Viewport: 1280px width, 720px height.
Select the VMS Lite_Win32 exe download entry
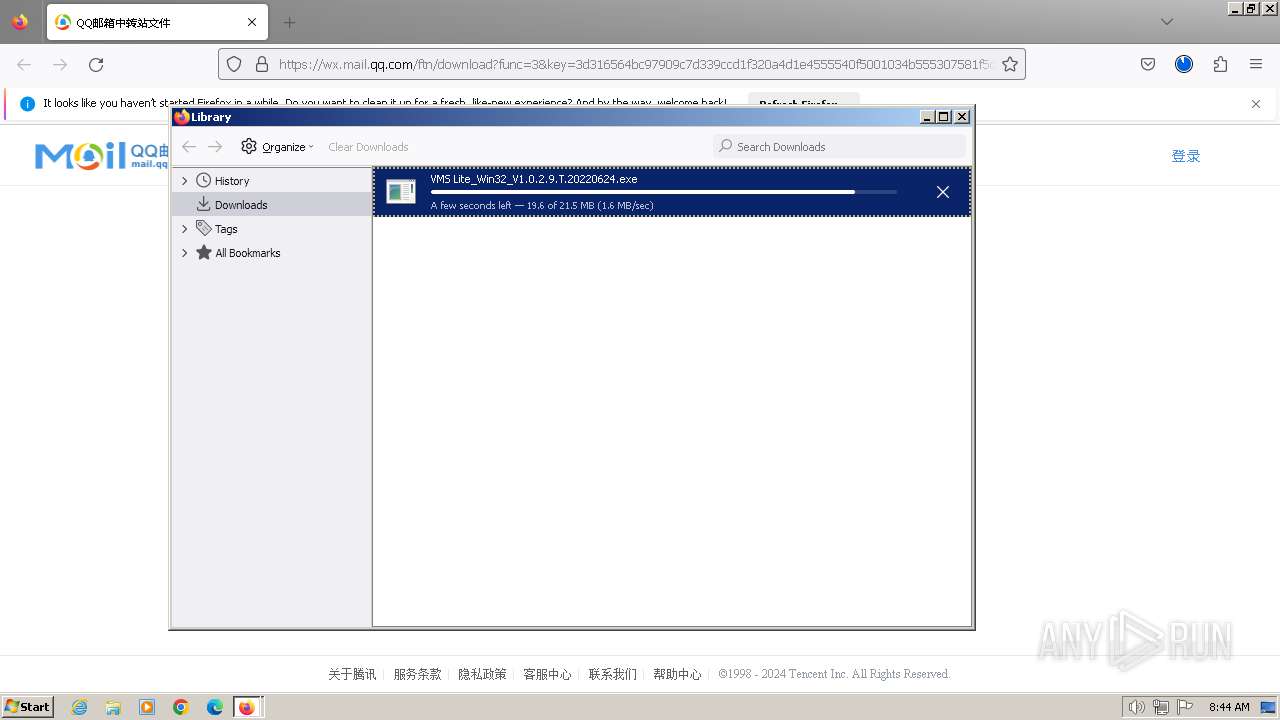click(x=672, y=192)
